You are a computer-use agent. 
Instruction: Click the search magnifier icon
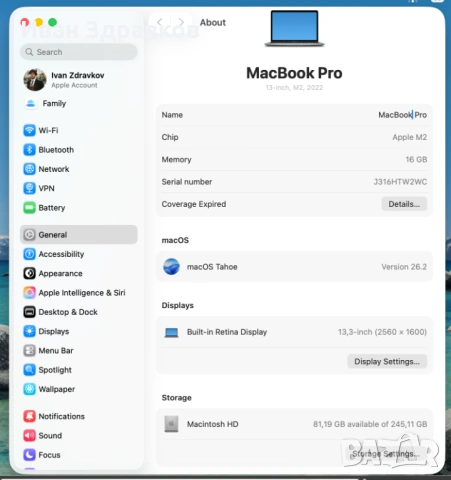tap(29, 52)
